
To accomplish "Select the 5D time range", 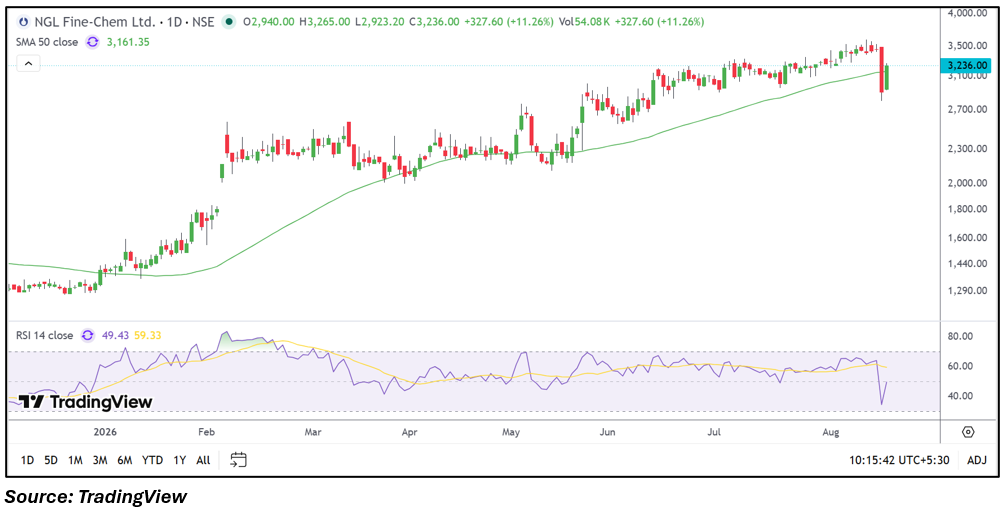I will (51, 460).
